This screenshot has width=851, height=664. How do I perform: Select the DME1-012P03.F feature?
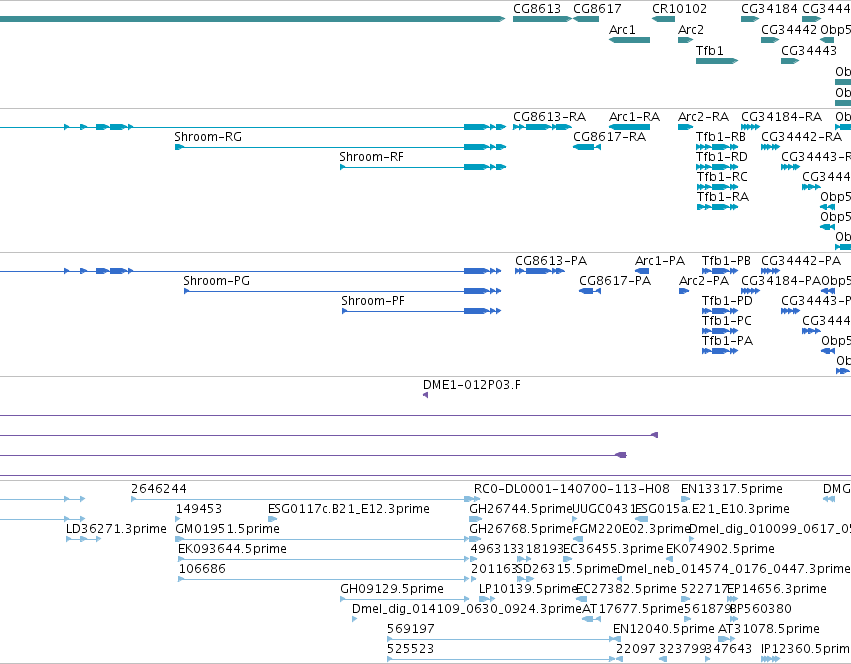tap(426, 395)
